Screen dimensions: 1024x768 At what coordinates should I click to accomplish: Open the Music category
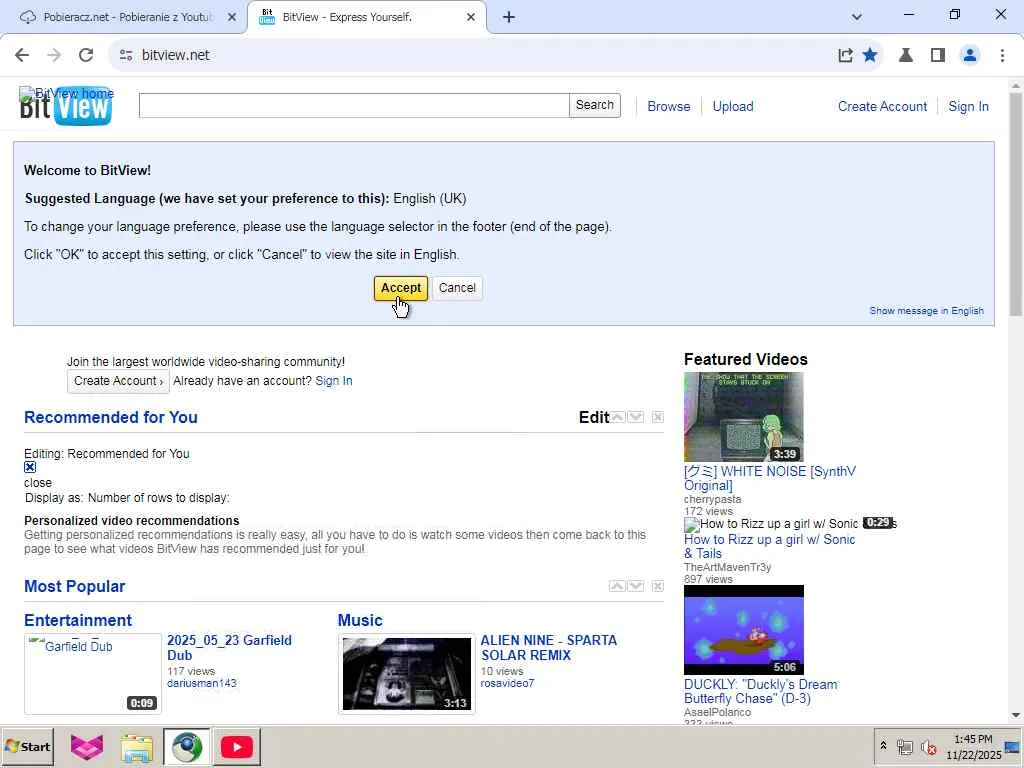pos(360,620)
